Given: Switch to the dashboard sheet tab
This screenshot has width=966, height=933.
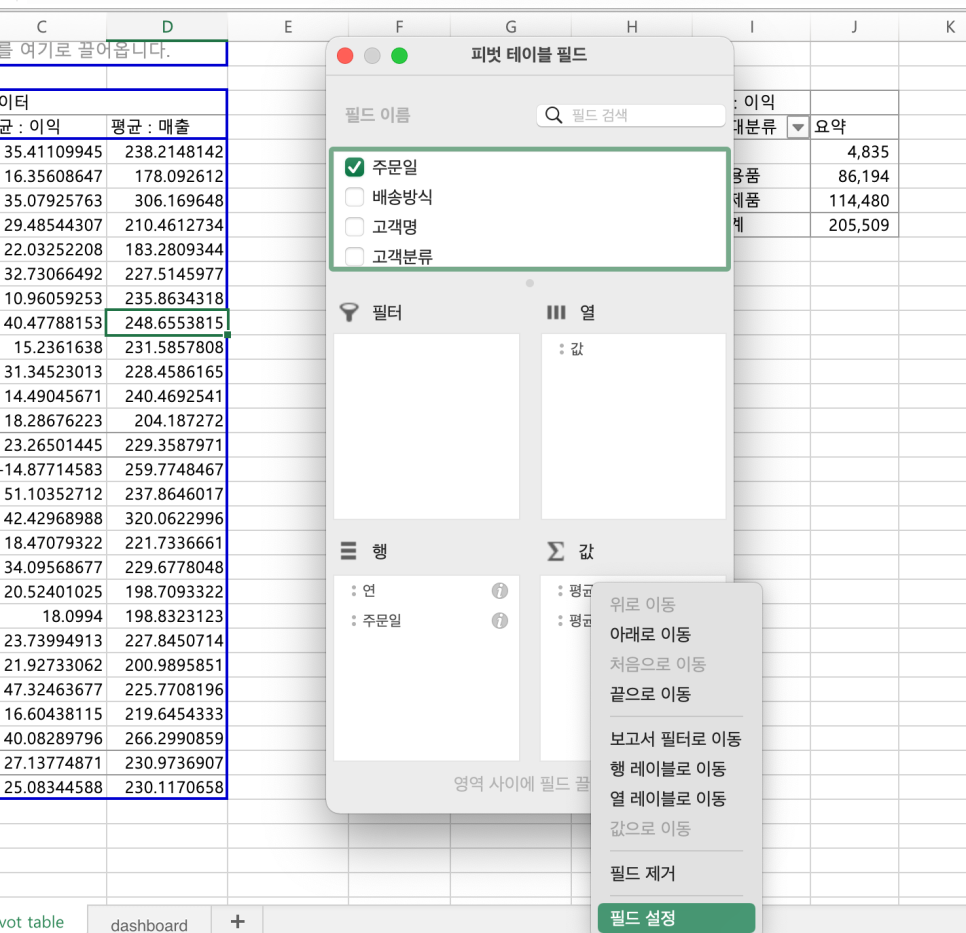Looking at the screenshot, I should [149, 925].
